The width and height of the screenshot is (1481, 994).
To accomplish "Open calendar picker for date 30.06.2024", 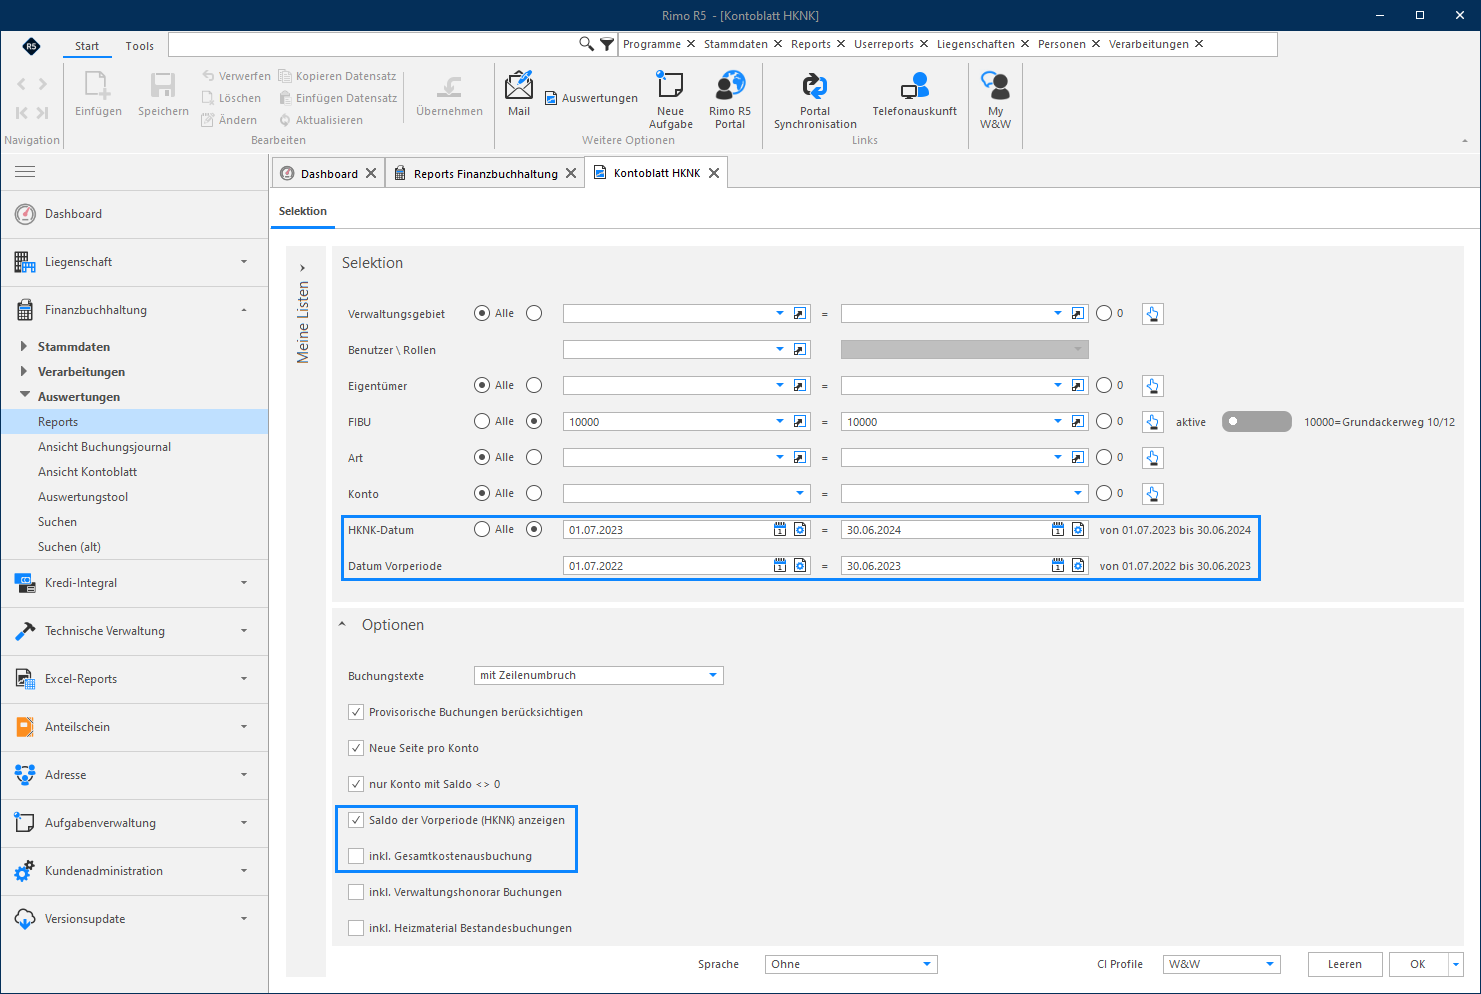I will point(1058,530).
